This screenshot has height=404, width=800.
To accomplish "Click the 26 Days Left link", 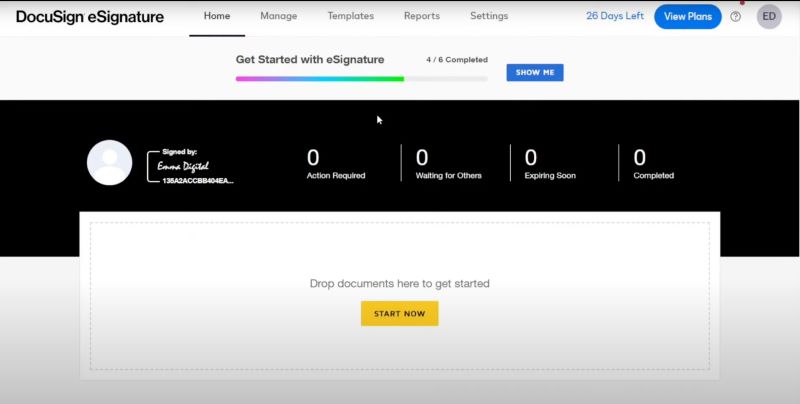I will point(615,17).
